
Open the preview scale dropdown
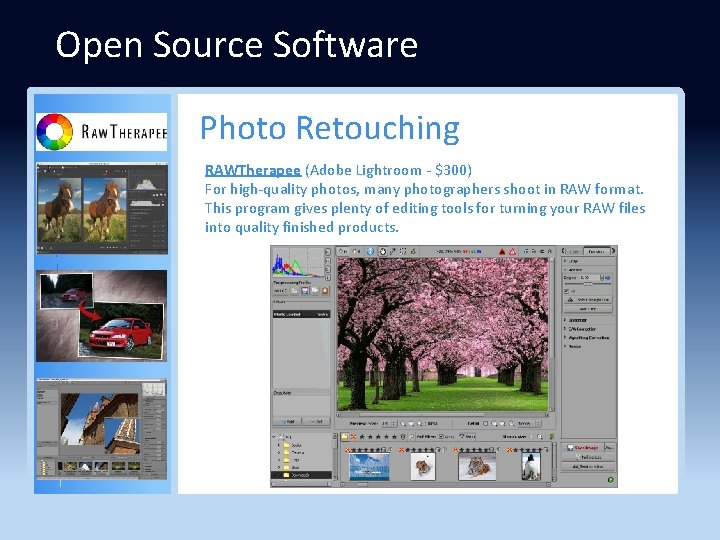point(389,423)
